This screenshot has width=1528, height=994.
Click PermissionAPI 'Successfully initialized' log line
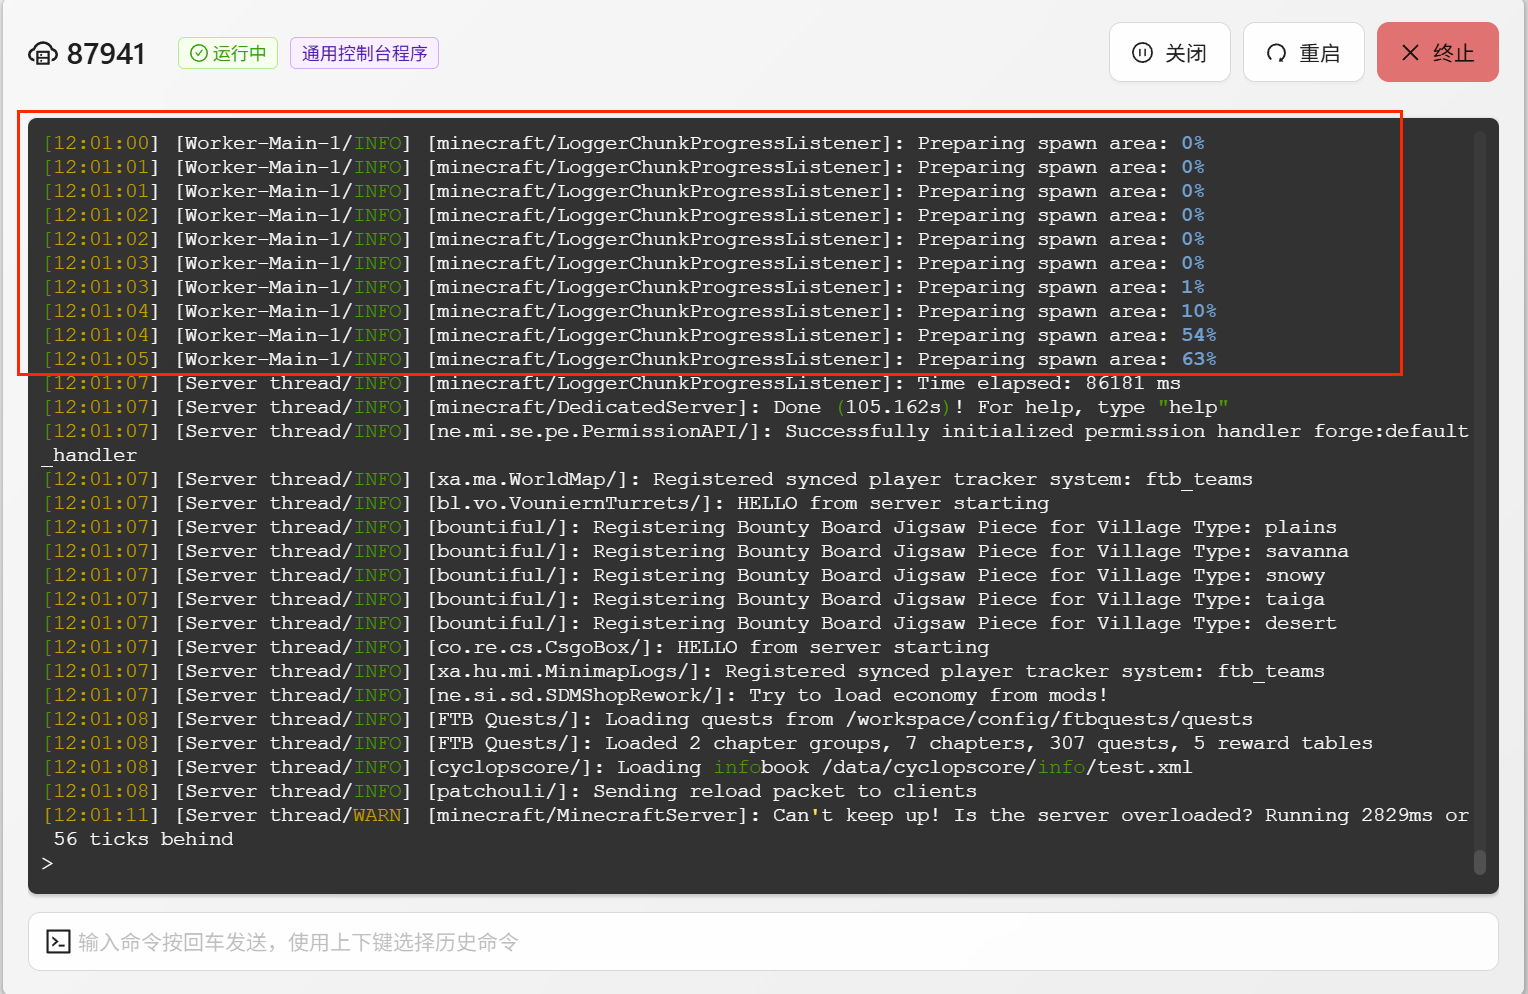(x=756, y=431)
